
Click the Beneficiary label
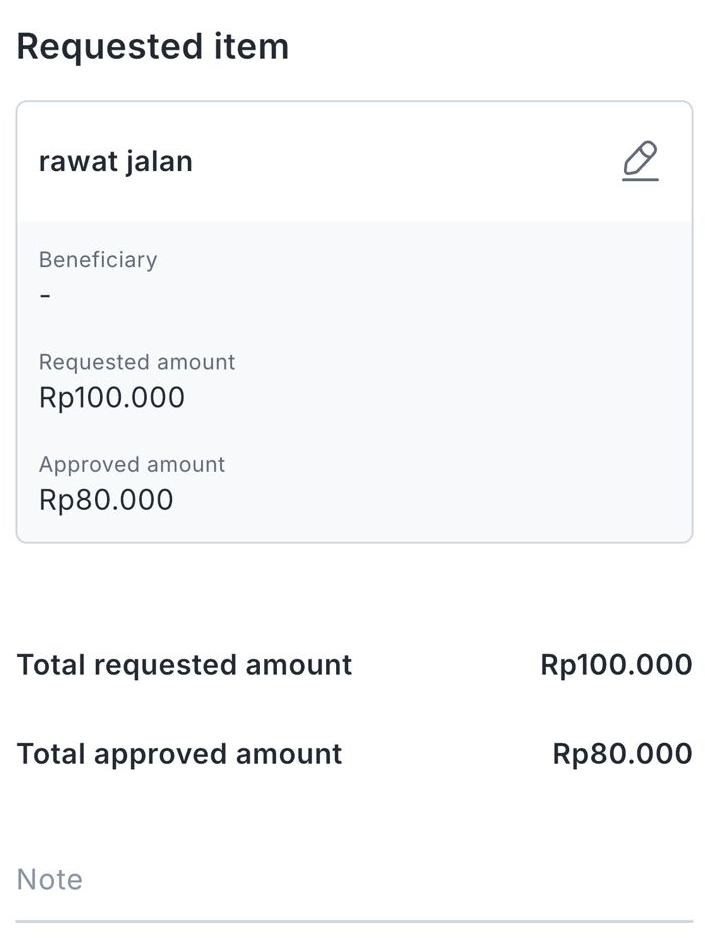pos(98,260)
